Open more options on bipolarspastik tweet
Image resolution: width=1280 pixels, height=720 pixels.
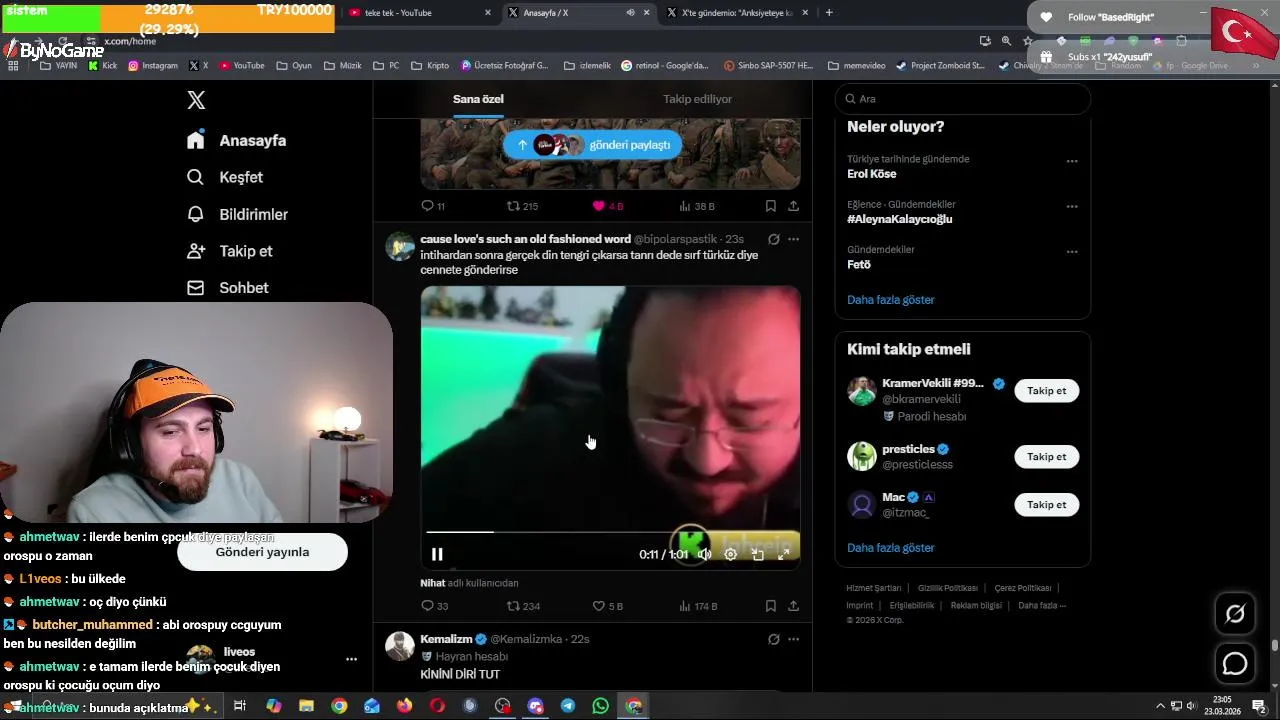(x=793, y=239)
